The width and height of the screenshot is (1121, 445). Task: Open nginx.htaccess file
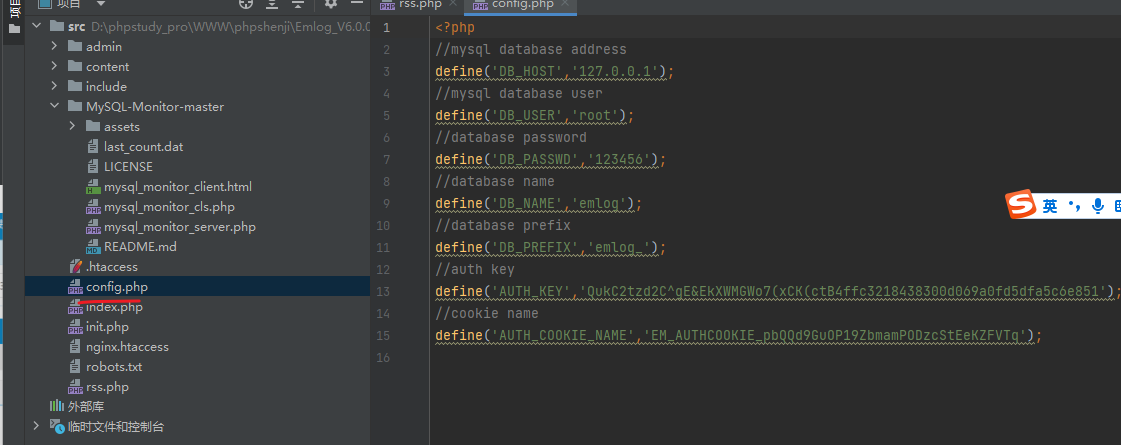(127, 347)
